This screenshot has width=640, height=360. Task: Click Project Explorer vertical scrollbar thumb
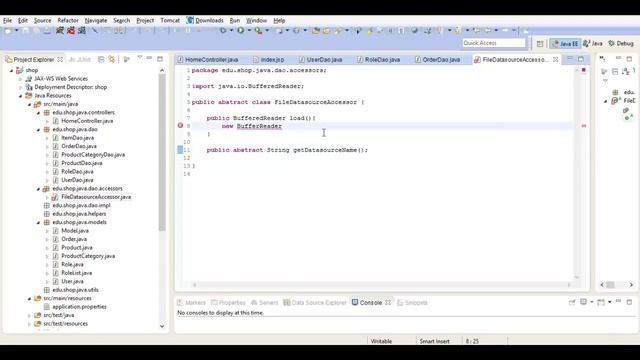coord(162,153)
